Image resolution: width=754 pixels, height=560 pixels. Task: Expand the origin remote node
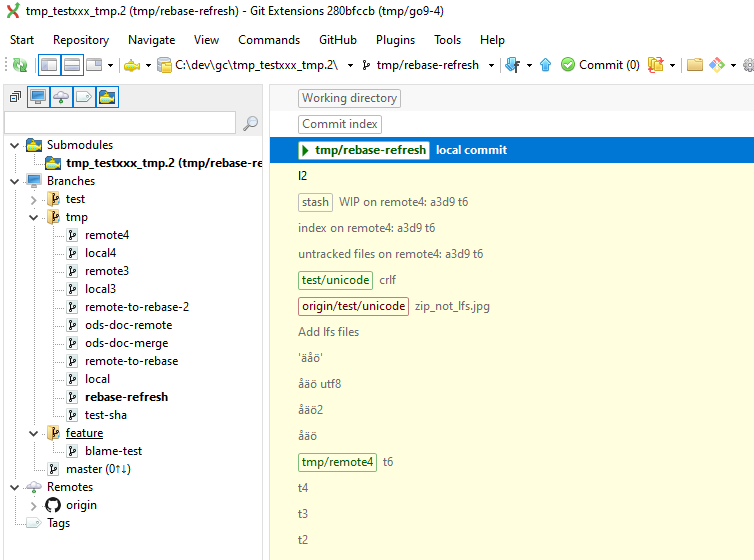[33, 506]
